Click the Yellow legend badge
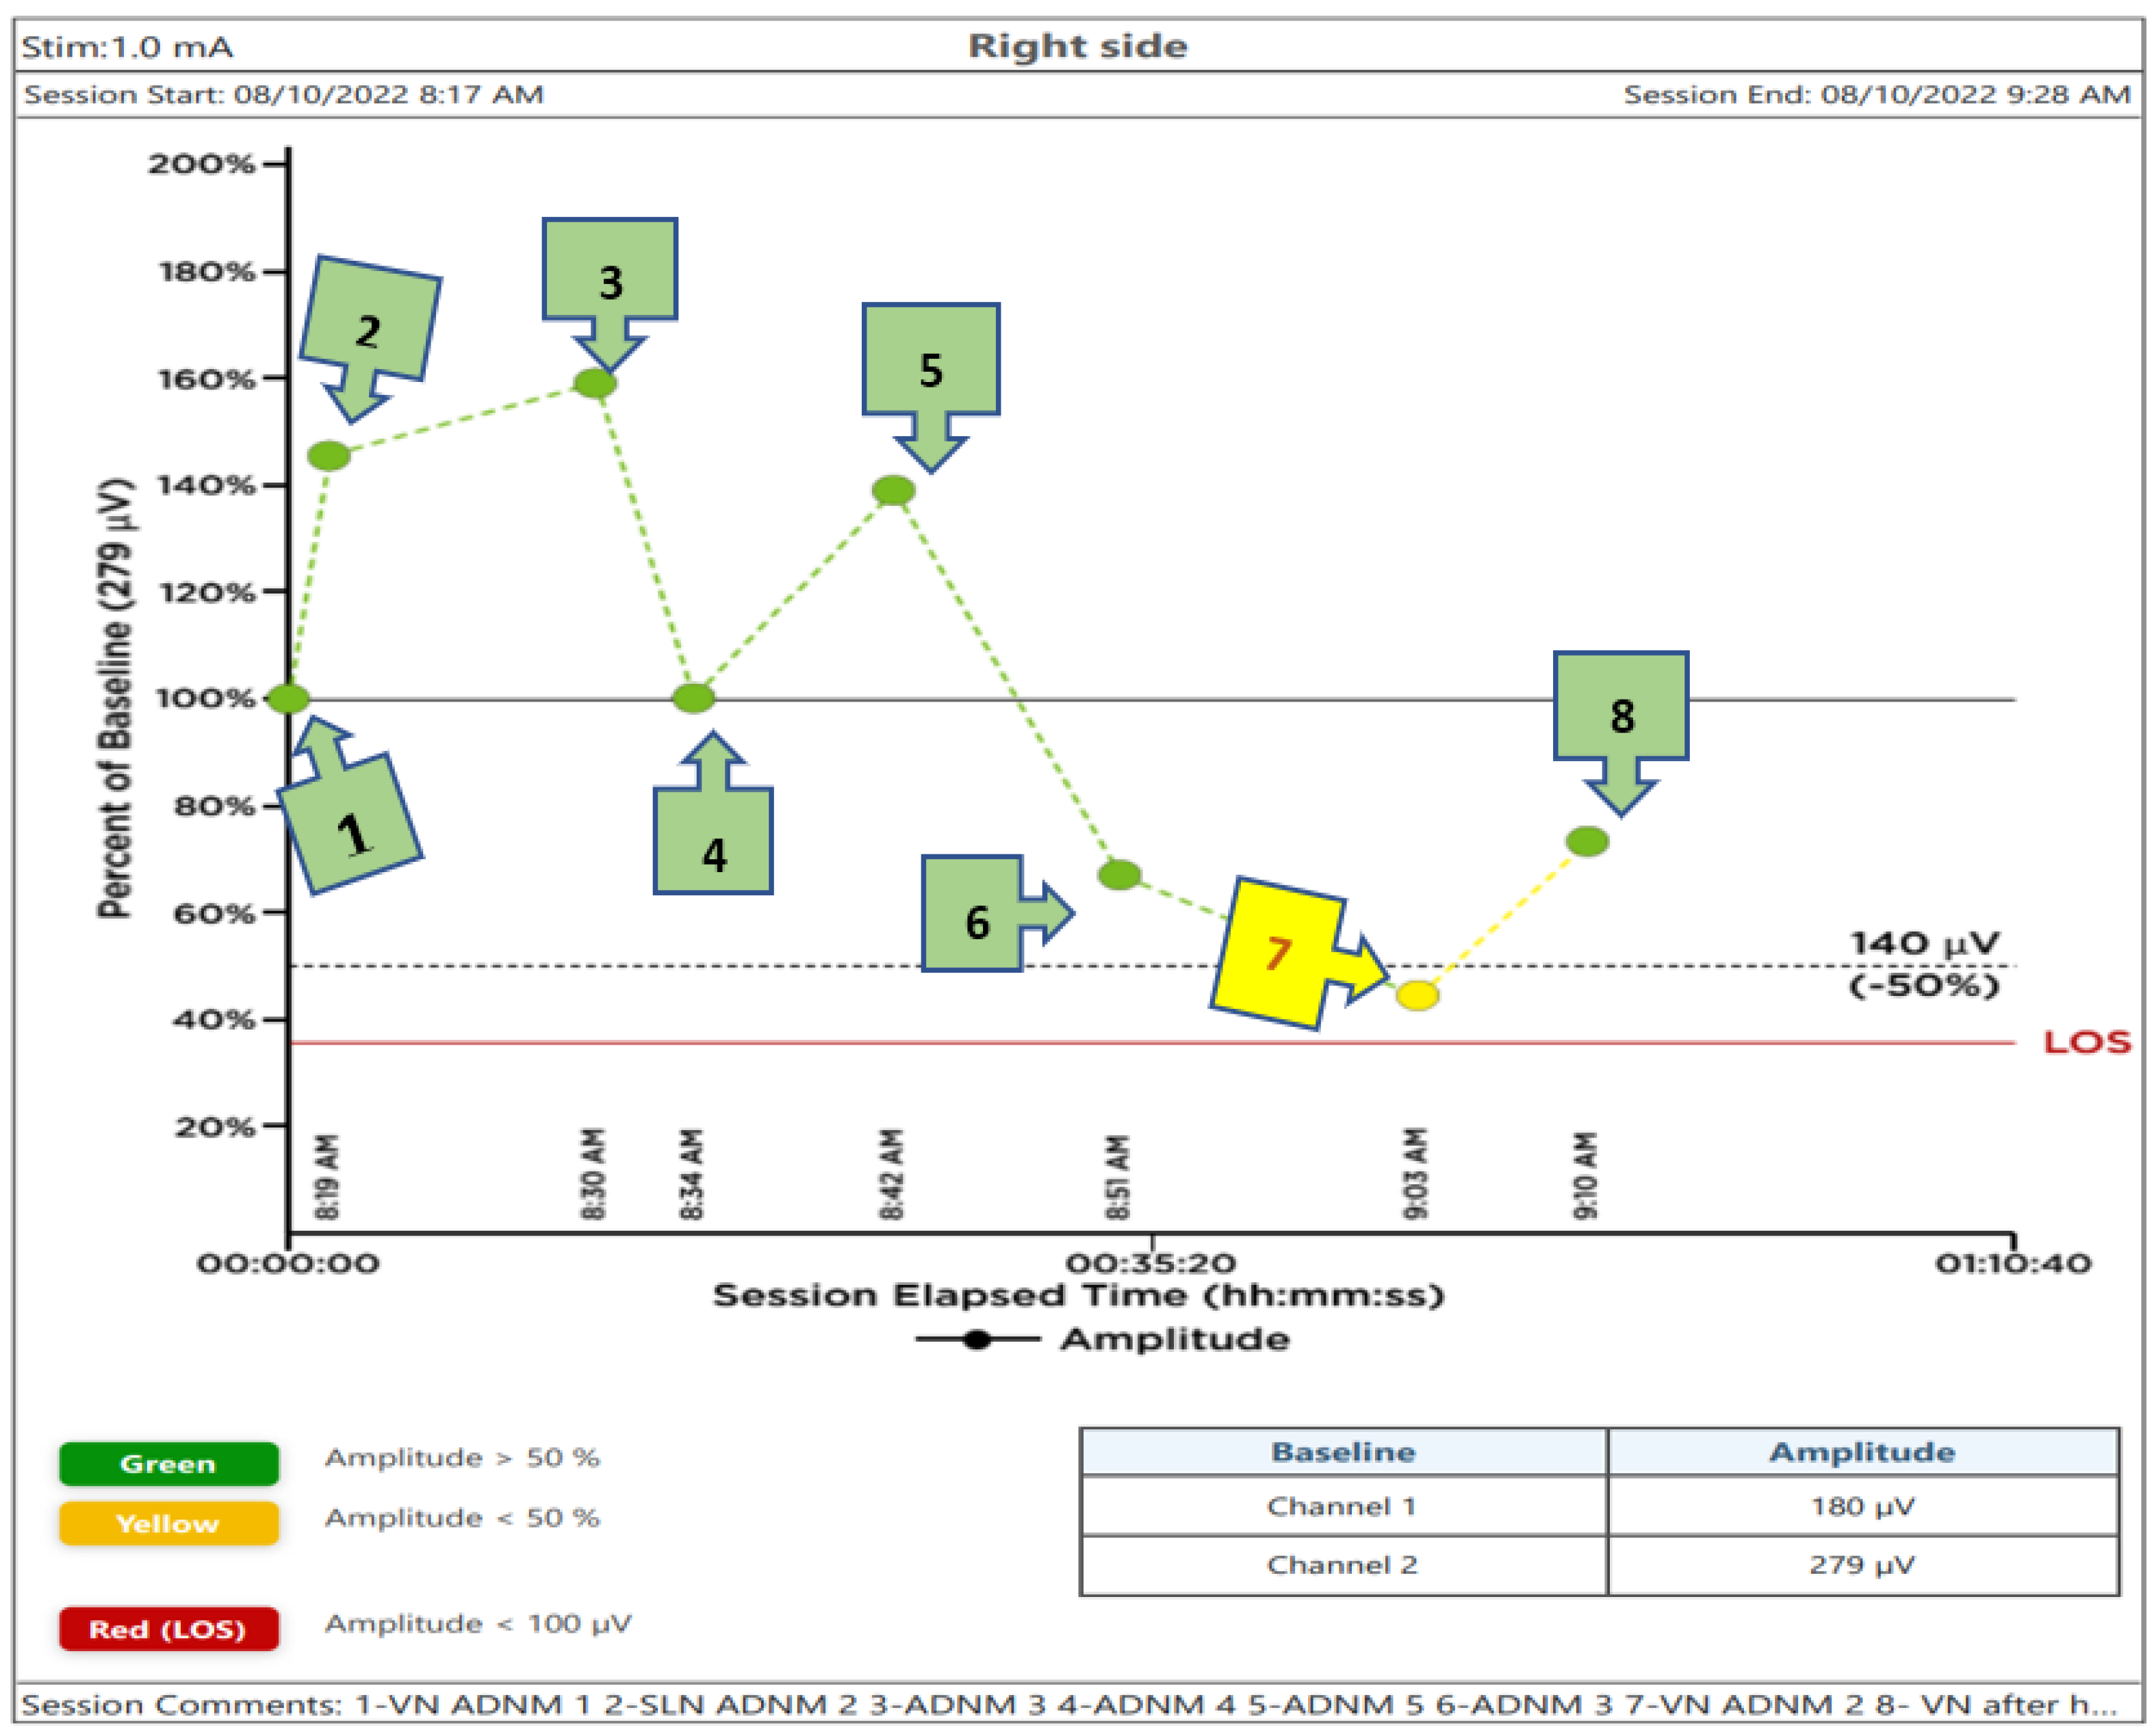The image size is (2154, 1736). 168,1523
